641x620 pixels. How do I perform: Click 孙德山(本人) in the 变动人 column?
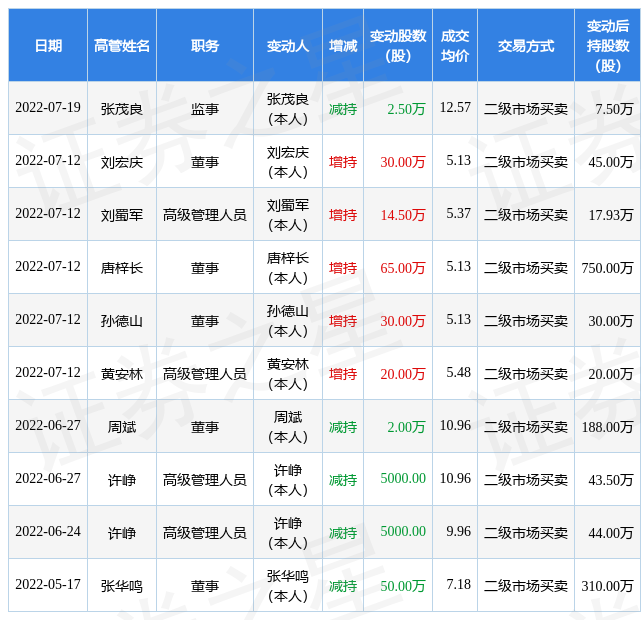[288, 321]
